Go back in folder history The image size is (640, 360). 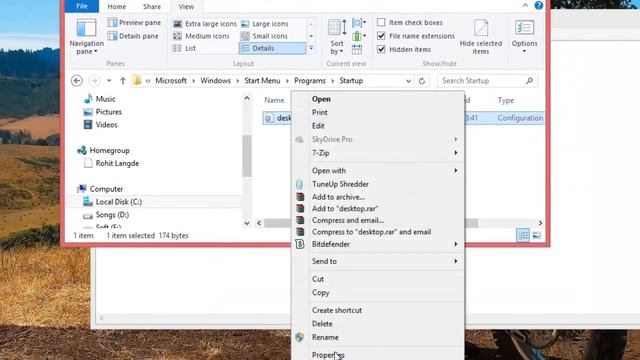pos(77,81)
